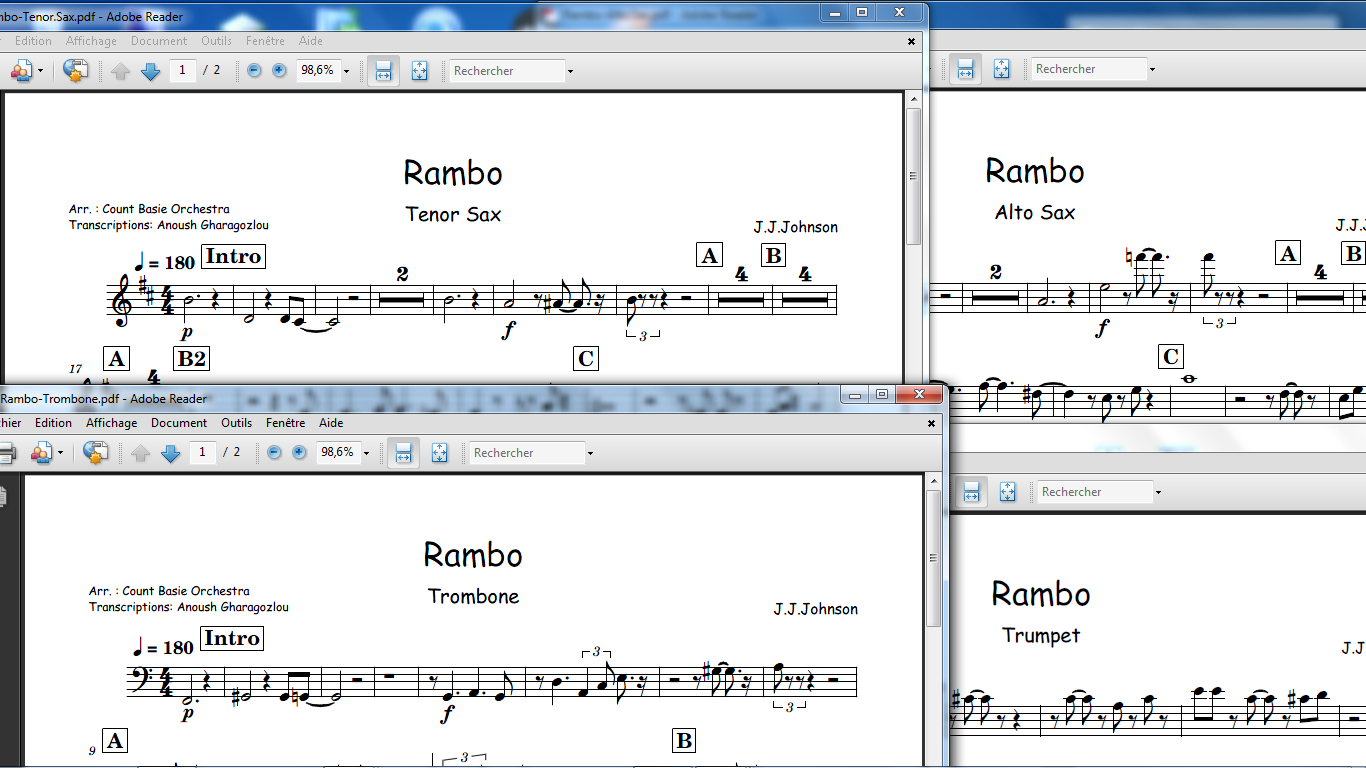Click Rechercher search box in Trombone window
This screenshot has width=1366, height=768.
(x=527, y=453)
